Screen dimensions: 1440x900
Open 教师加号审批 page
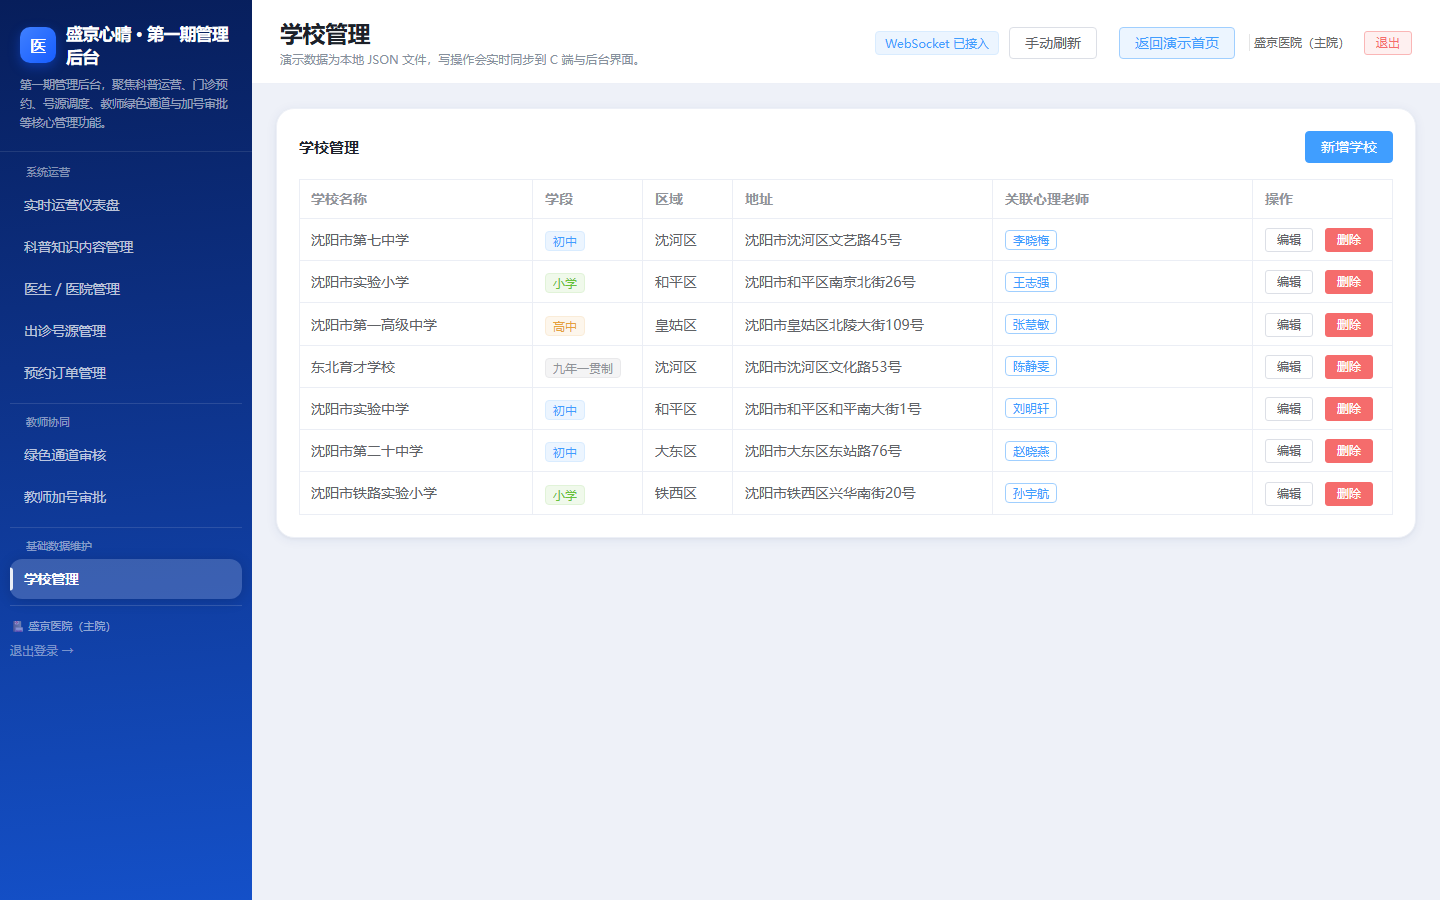coord(126,497)
